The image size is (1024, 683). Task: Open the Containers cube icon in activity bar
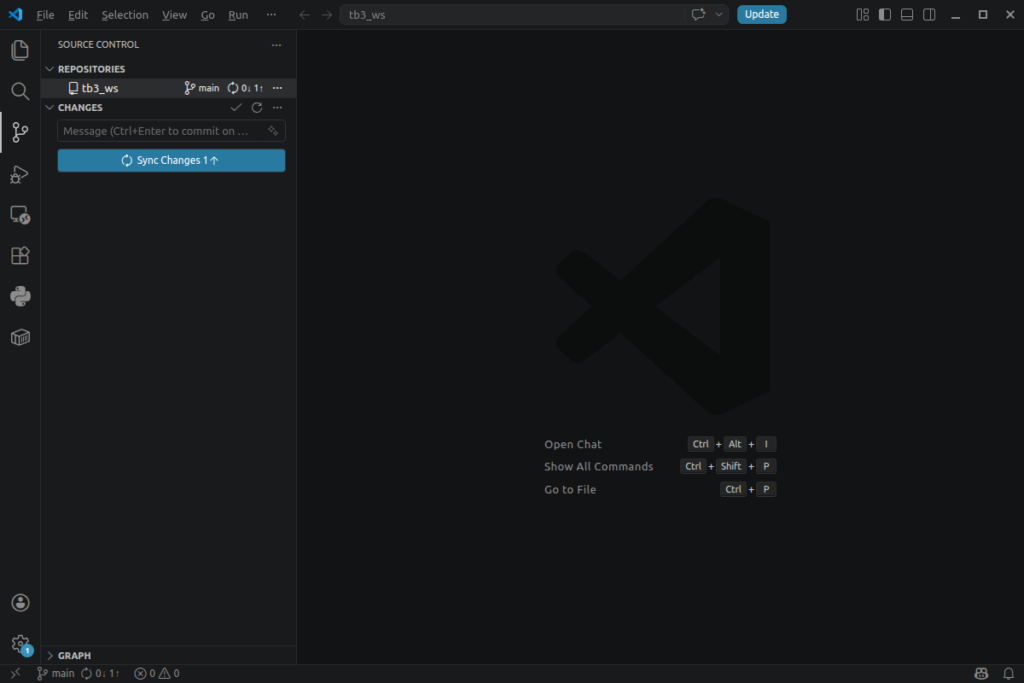tap(20, 337)
